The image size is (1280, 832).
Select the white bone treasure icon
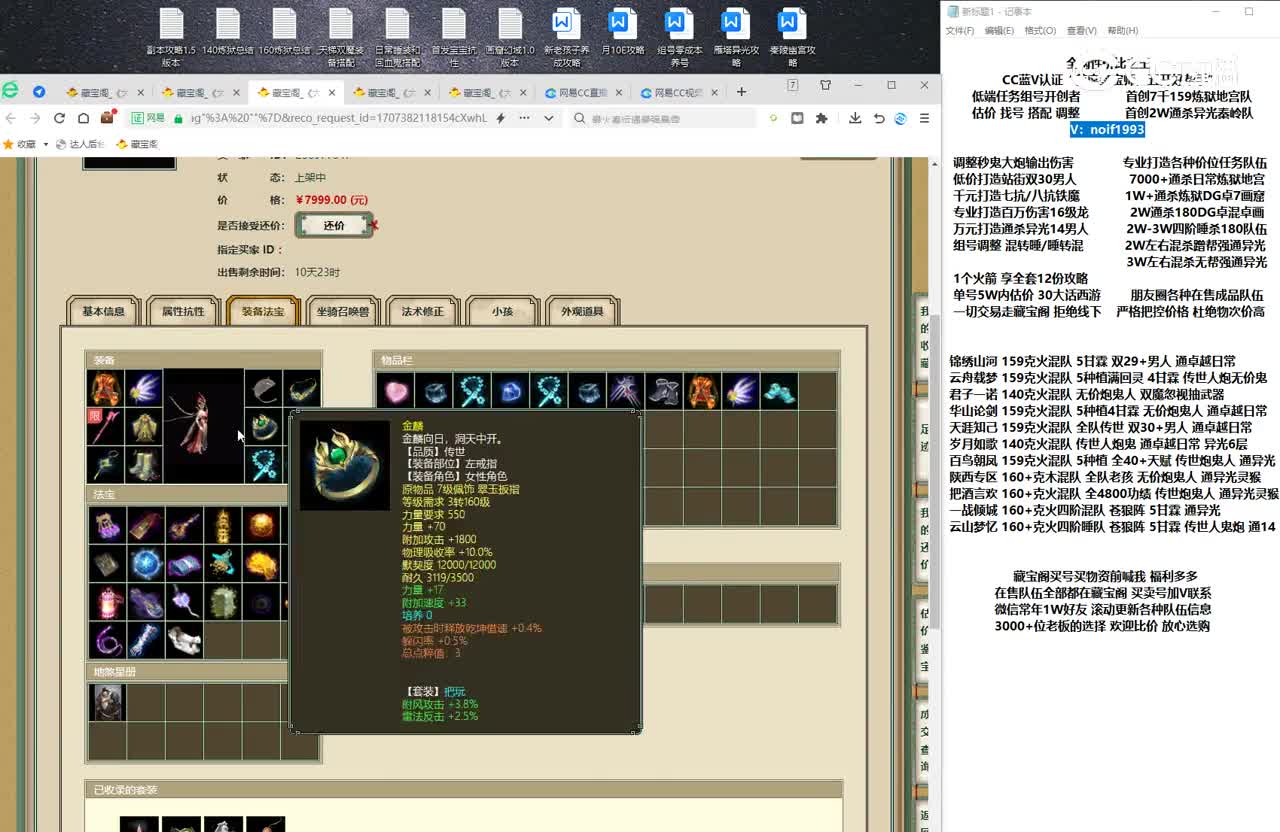pos(184,640)
